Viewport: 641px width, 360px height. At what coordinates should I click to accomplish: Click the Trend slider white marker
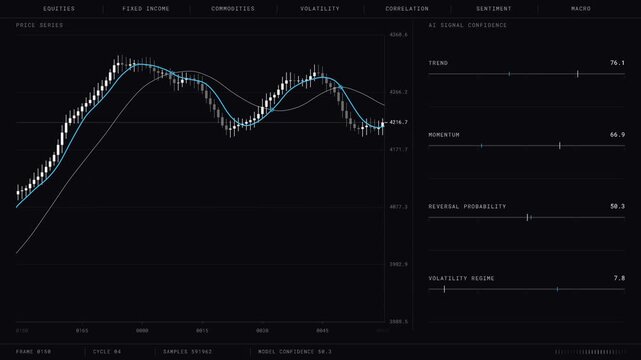[x=578, y=74]
